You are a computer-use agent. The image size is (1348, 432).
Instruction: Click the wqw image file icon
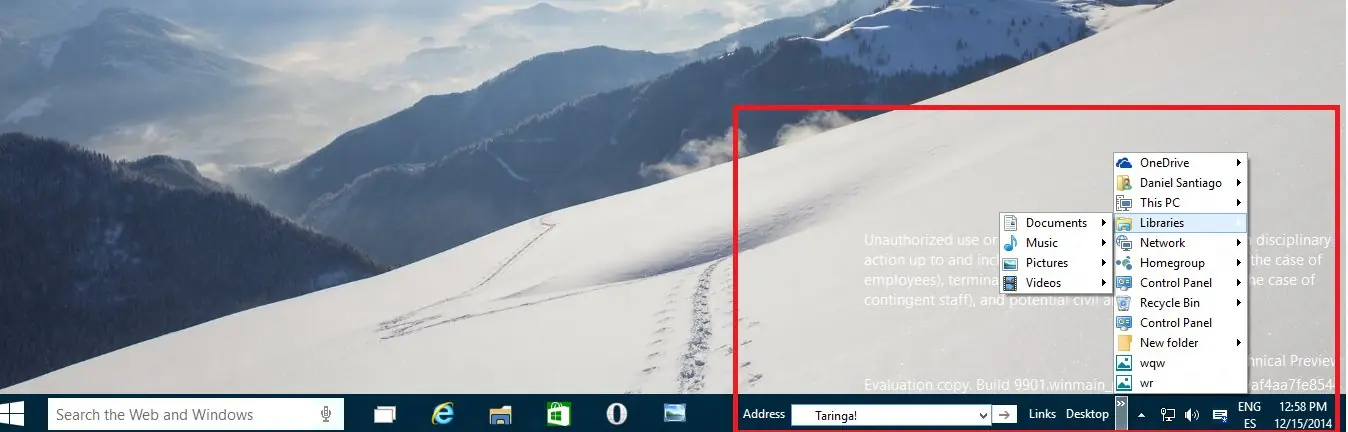1124,363
